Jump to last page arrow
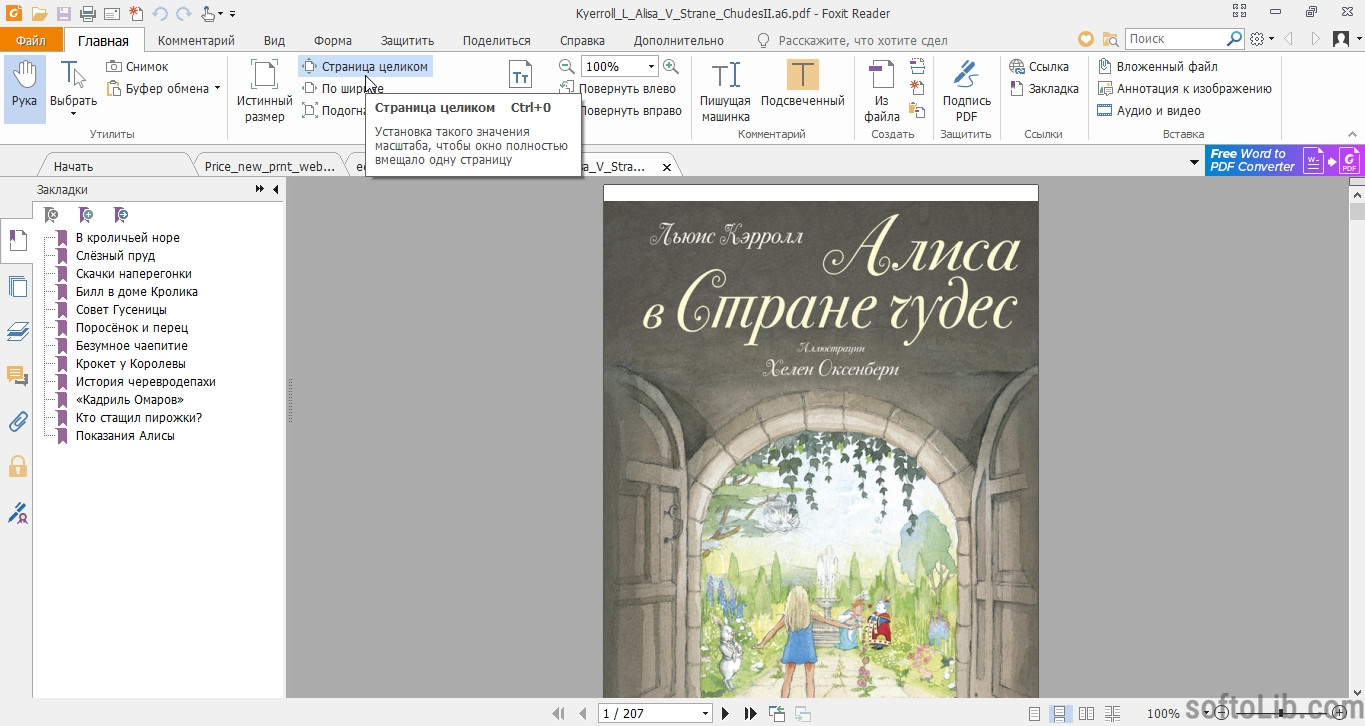Screen dimensions: 1365x726 (x=751, y=713)
